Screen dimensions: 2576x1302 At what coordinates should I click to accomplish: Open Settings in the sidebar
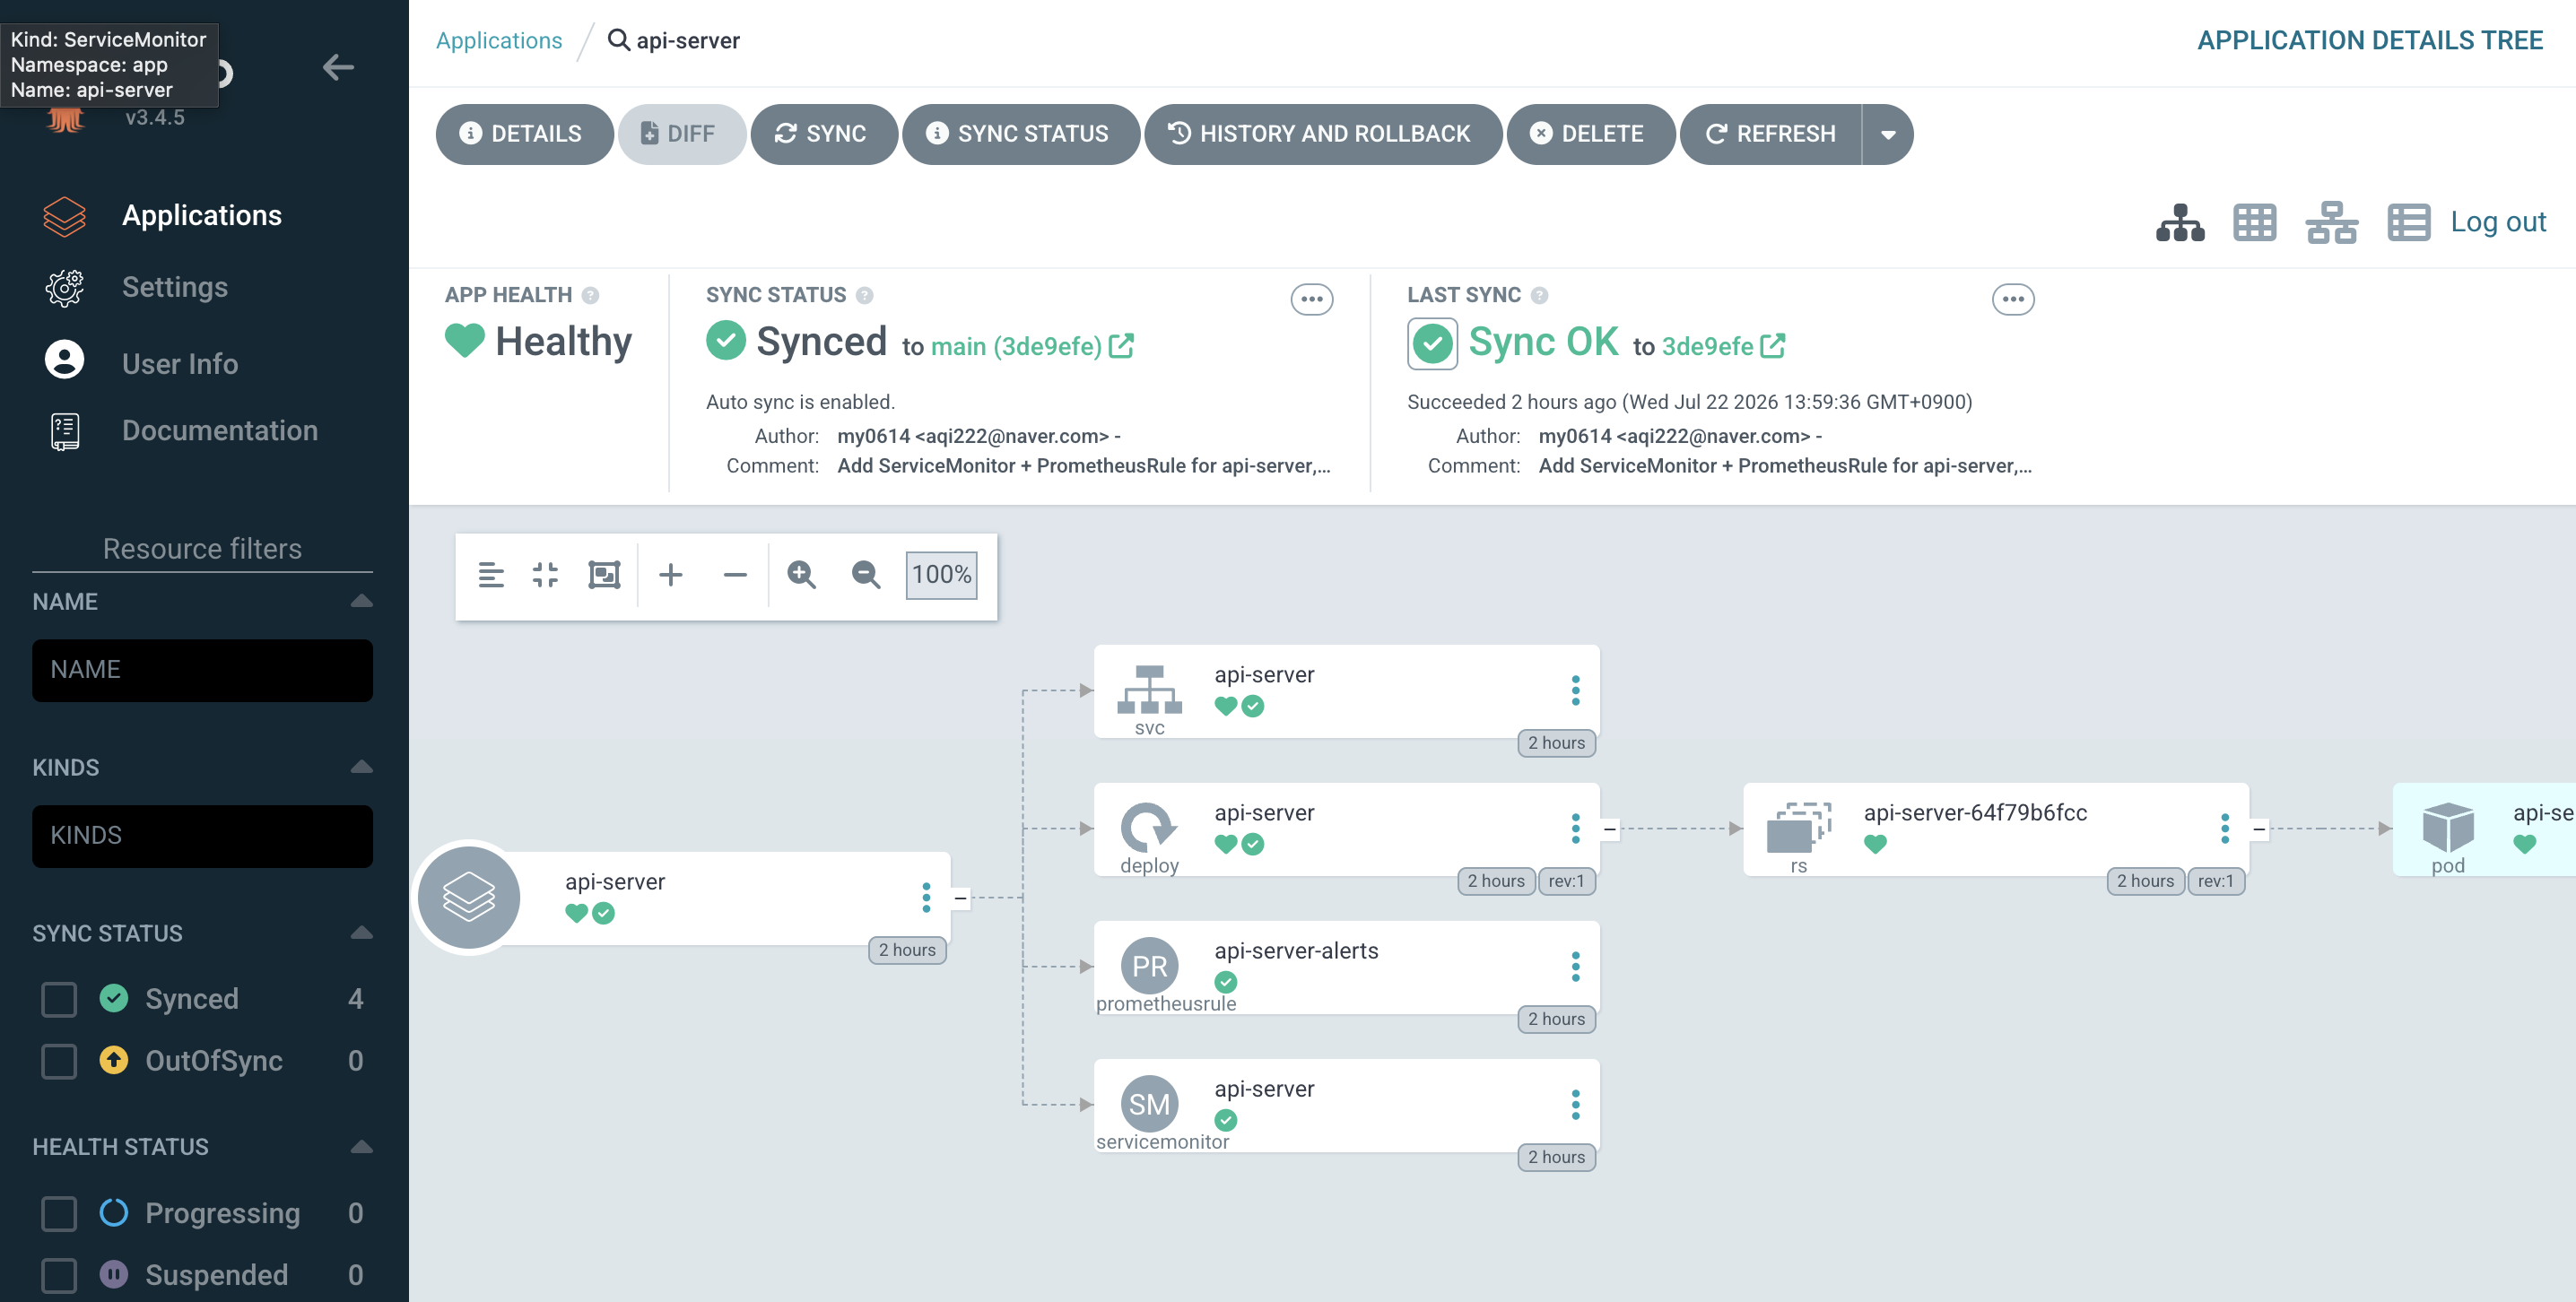coord(175,287)
